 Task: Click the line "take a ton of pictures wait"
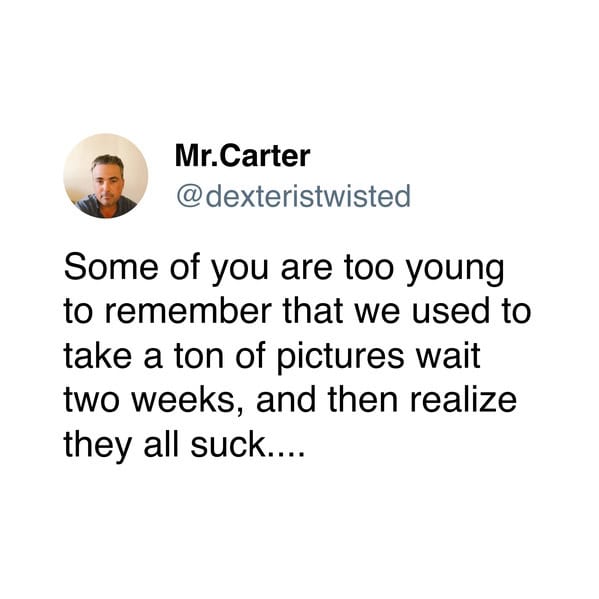(272, 357)
